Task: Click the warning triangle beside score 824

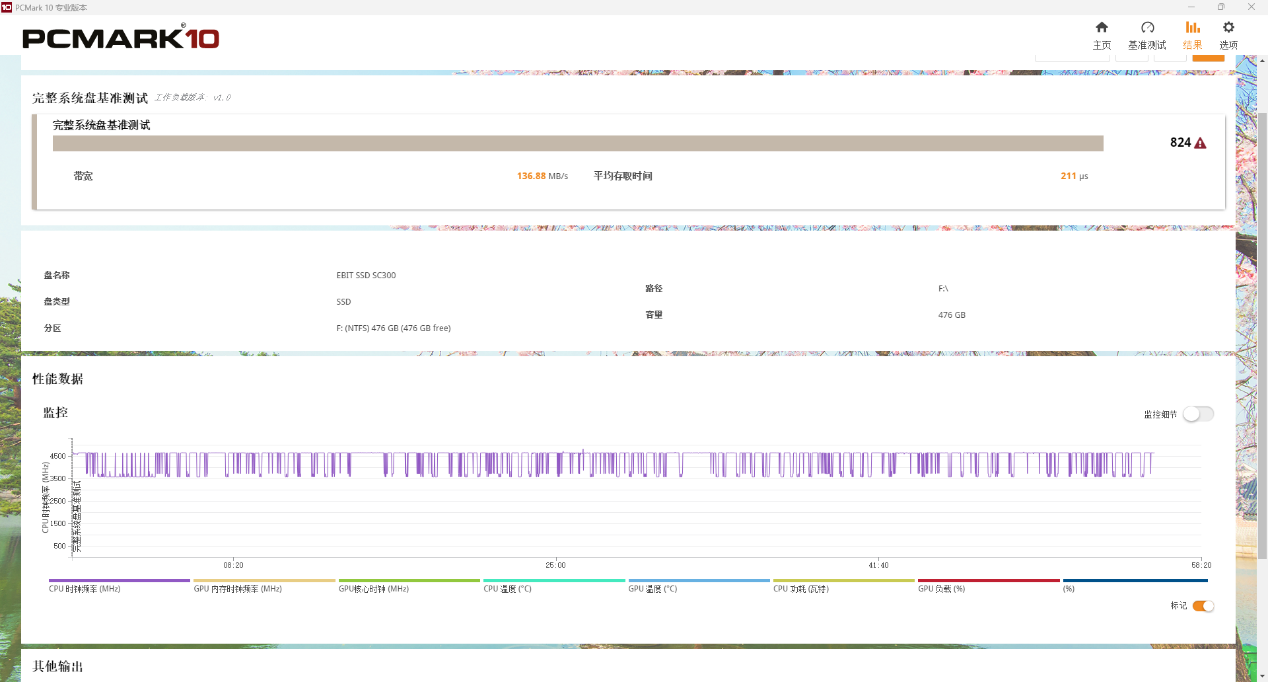Action: (x=1200, y=143)
